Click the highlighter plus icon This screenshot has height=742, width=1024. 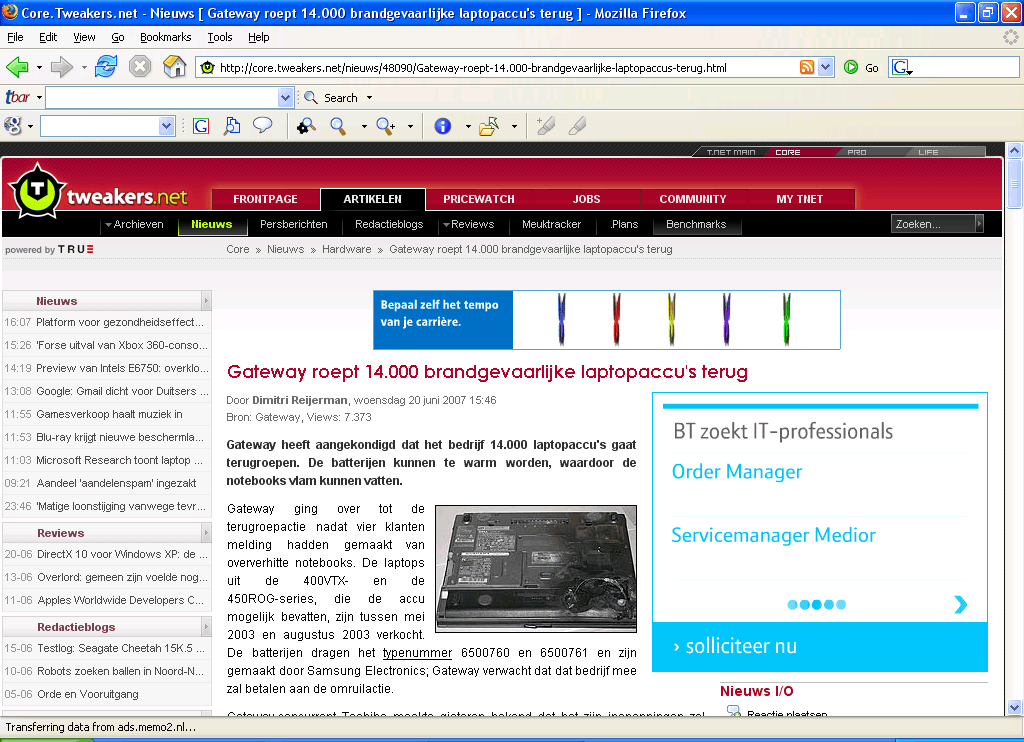point(545,125)
